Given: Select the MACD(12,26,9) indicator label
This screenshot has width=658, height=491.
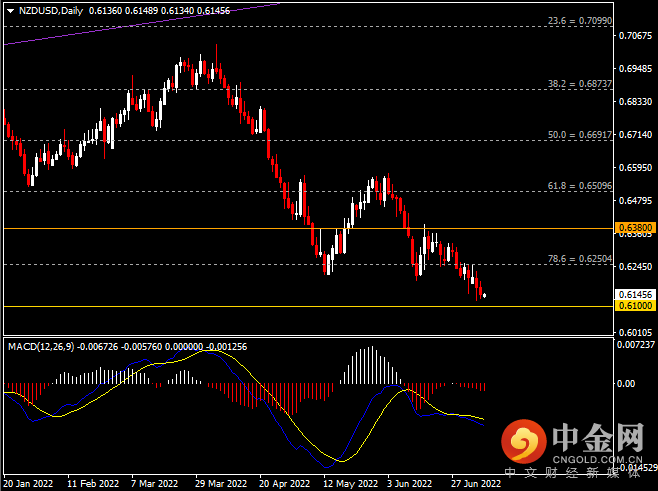Looking at the screenshot, I should click(41, 347).
